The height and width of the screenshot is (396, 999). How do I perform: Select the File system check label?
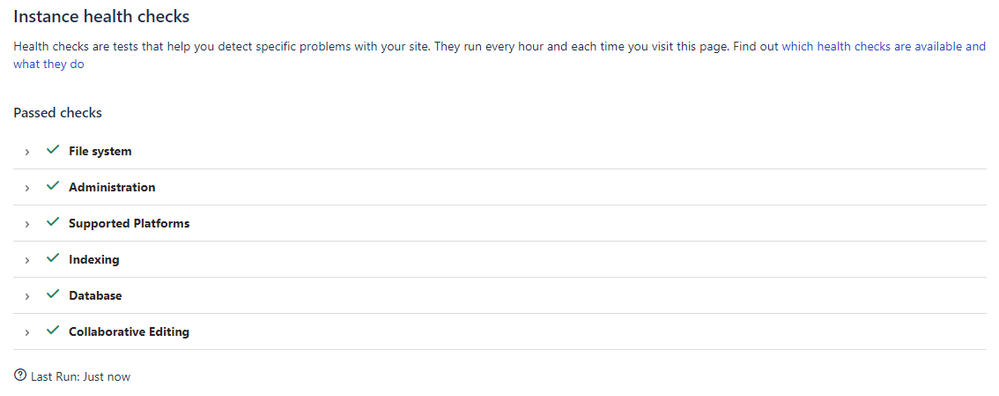coord(100,152)
